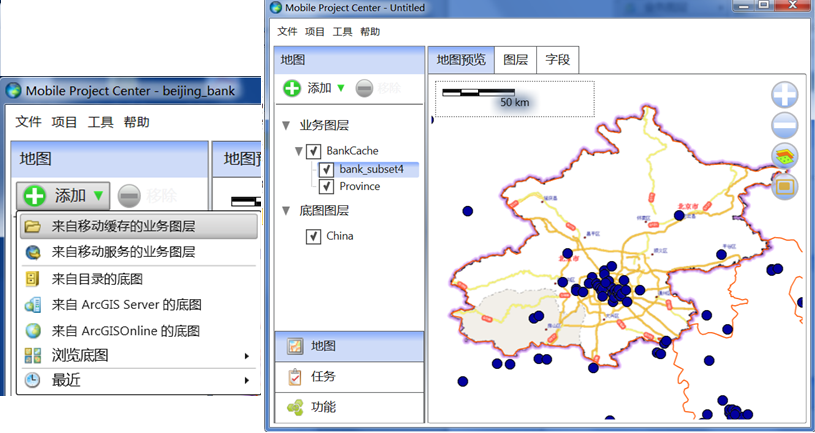Toggle Province layer checkbox

326,186
